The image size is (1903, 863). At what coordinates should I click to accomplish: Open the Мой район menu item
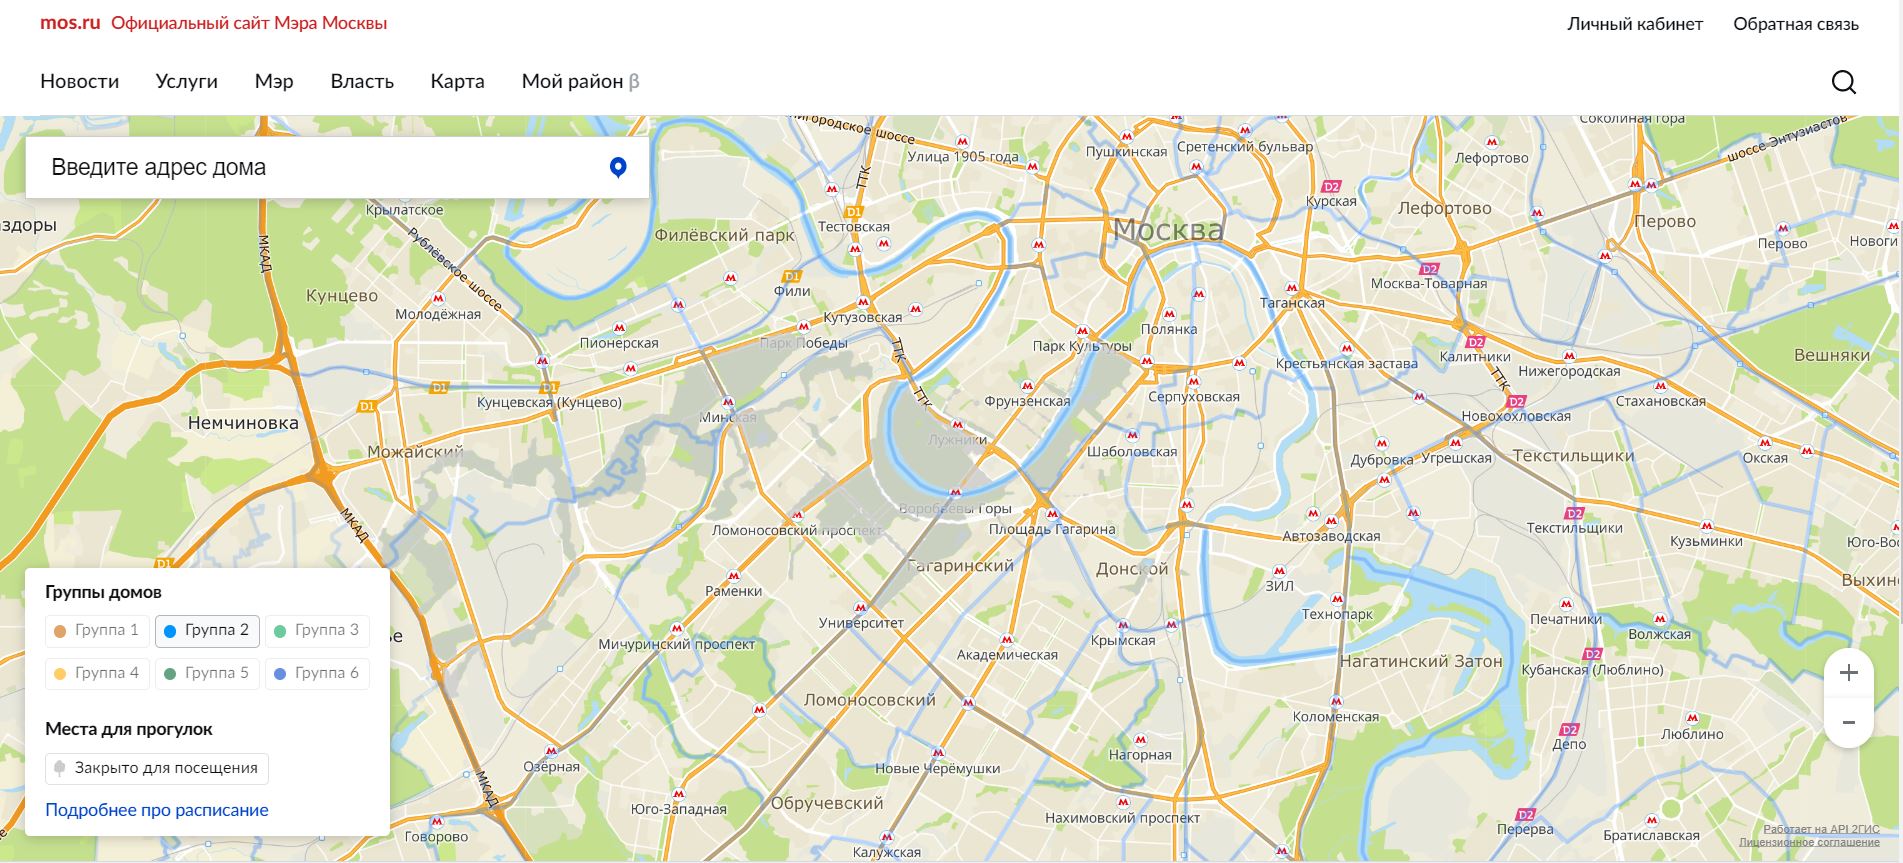(x=579, y=82)
